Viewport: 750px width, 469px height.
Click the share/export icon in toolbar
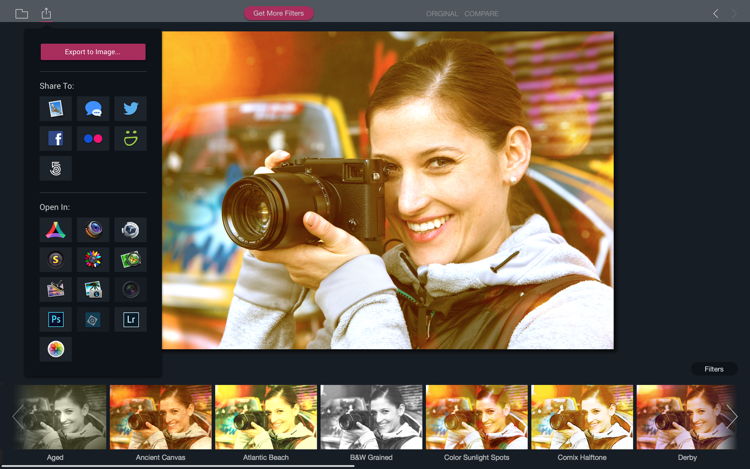[x=46, y=14]
